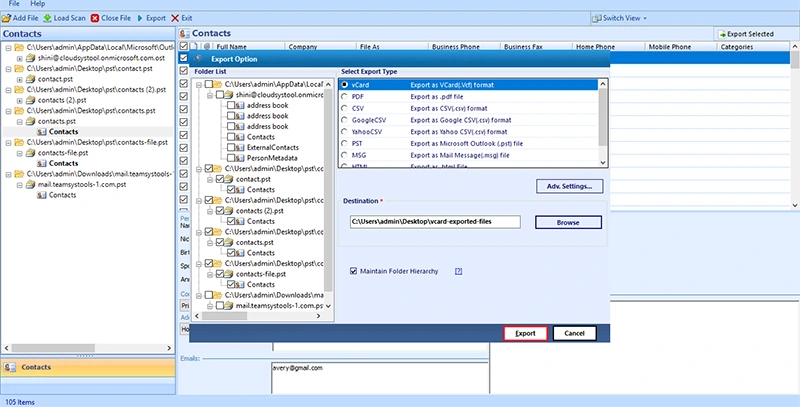This screenshot has width=800, height=407.
Task: Expand shini@cloudsystool.onmicrosoft.com.ost in left tree
Action: [19, 58]
